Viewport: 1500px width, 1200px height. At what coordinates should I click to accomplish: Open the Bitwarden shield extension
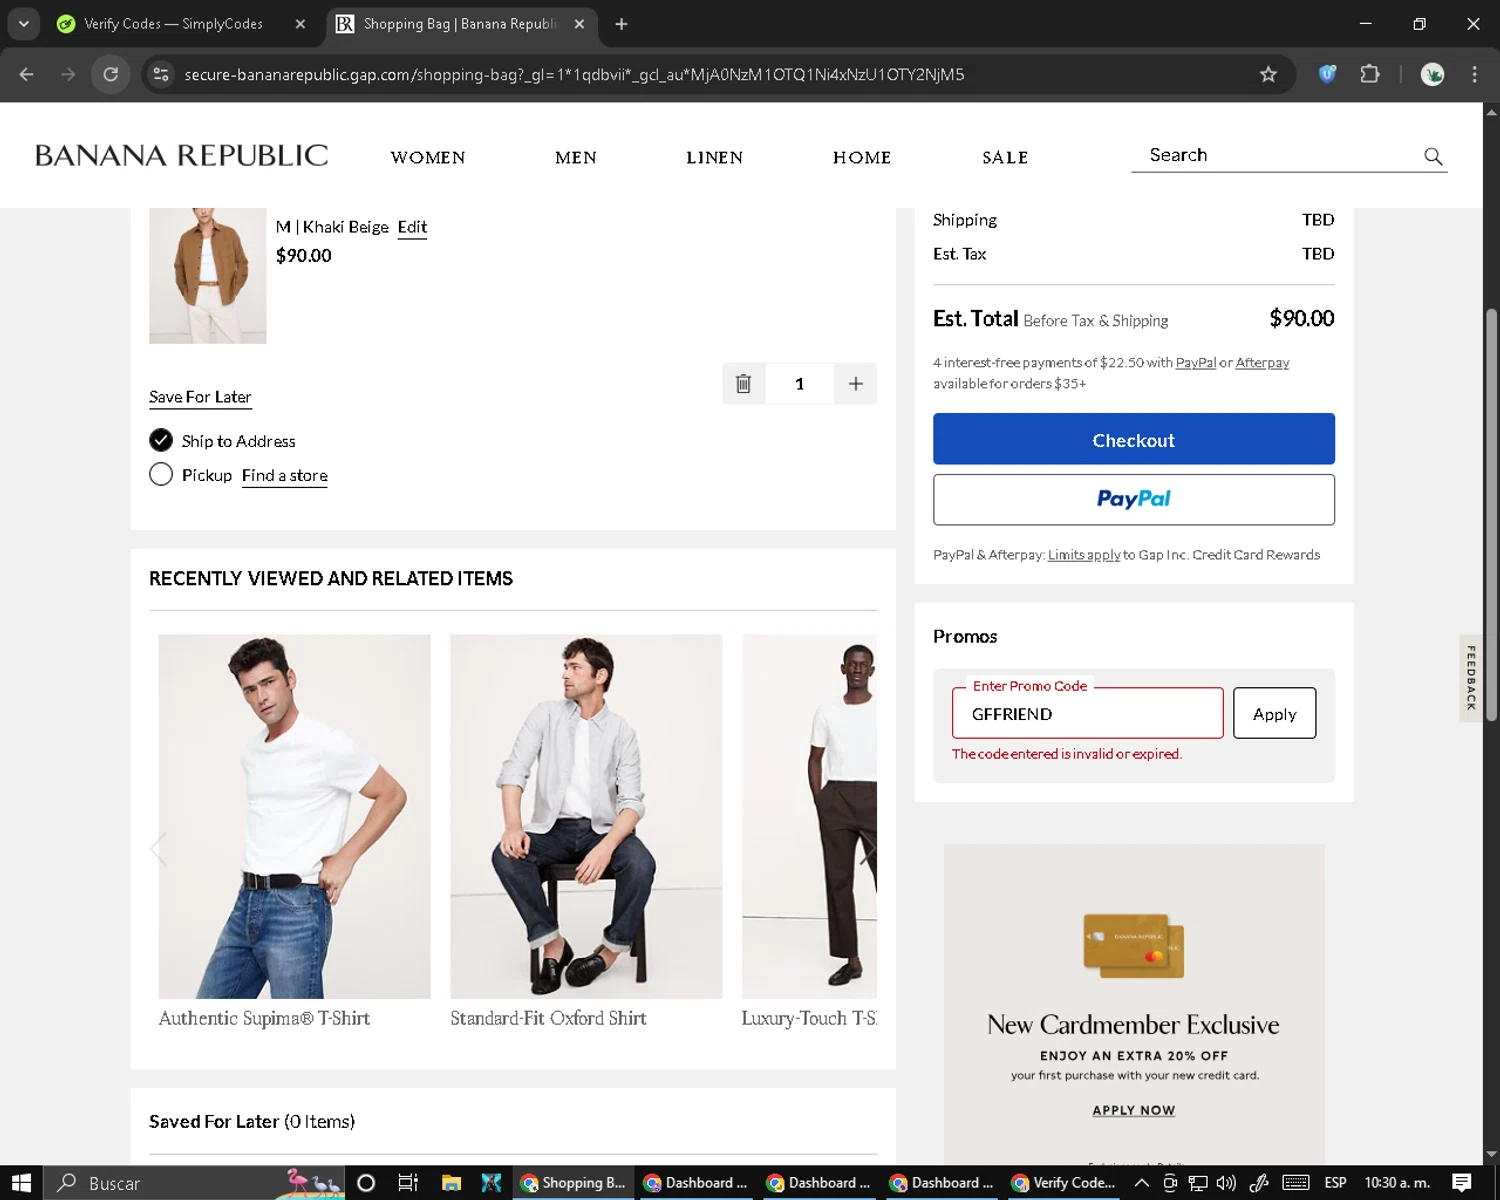point(1327,74)
